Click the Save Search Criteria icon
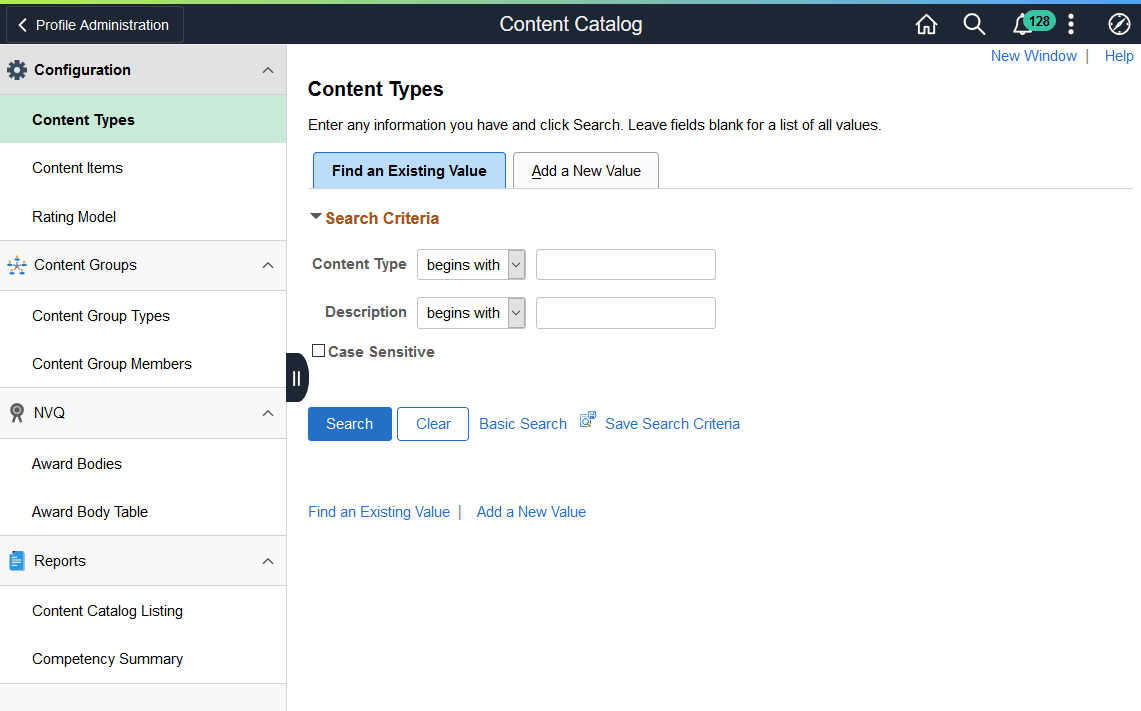1141x711 pixels. coord(587,419)
